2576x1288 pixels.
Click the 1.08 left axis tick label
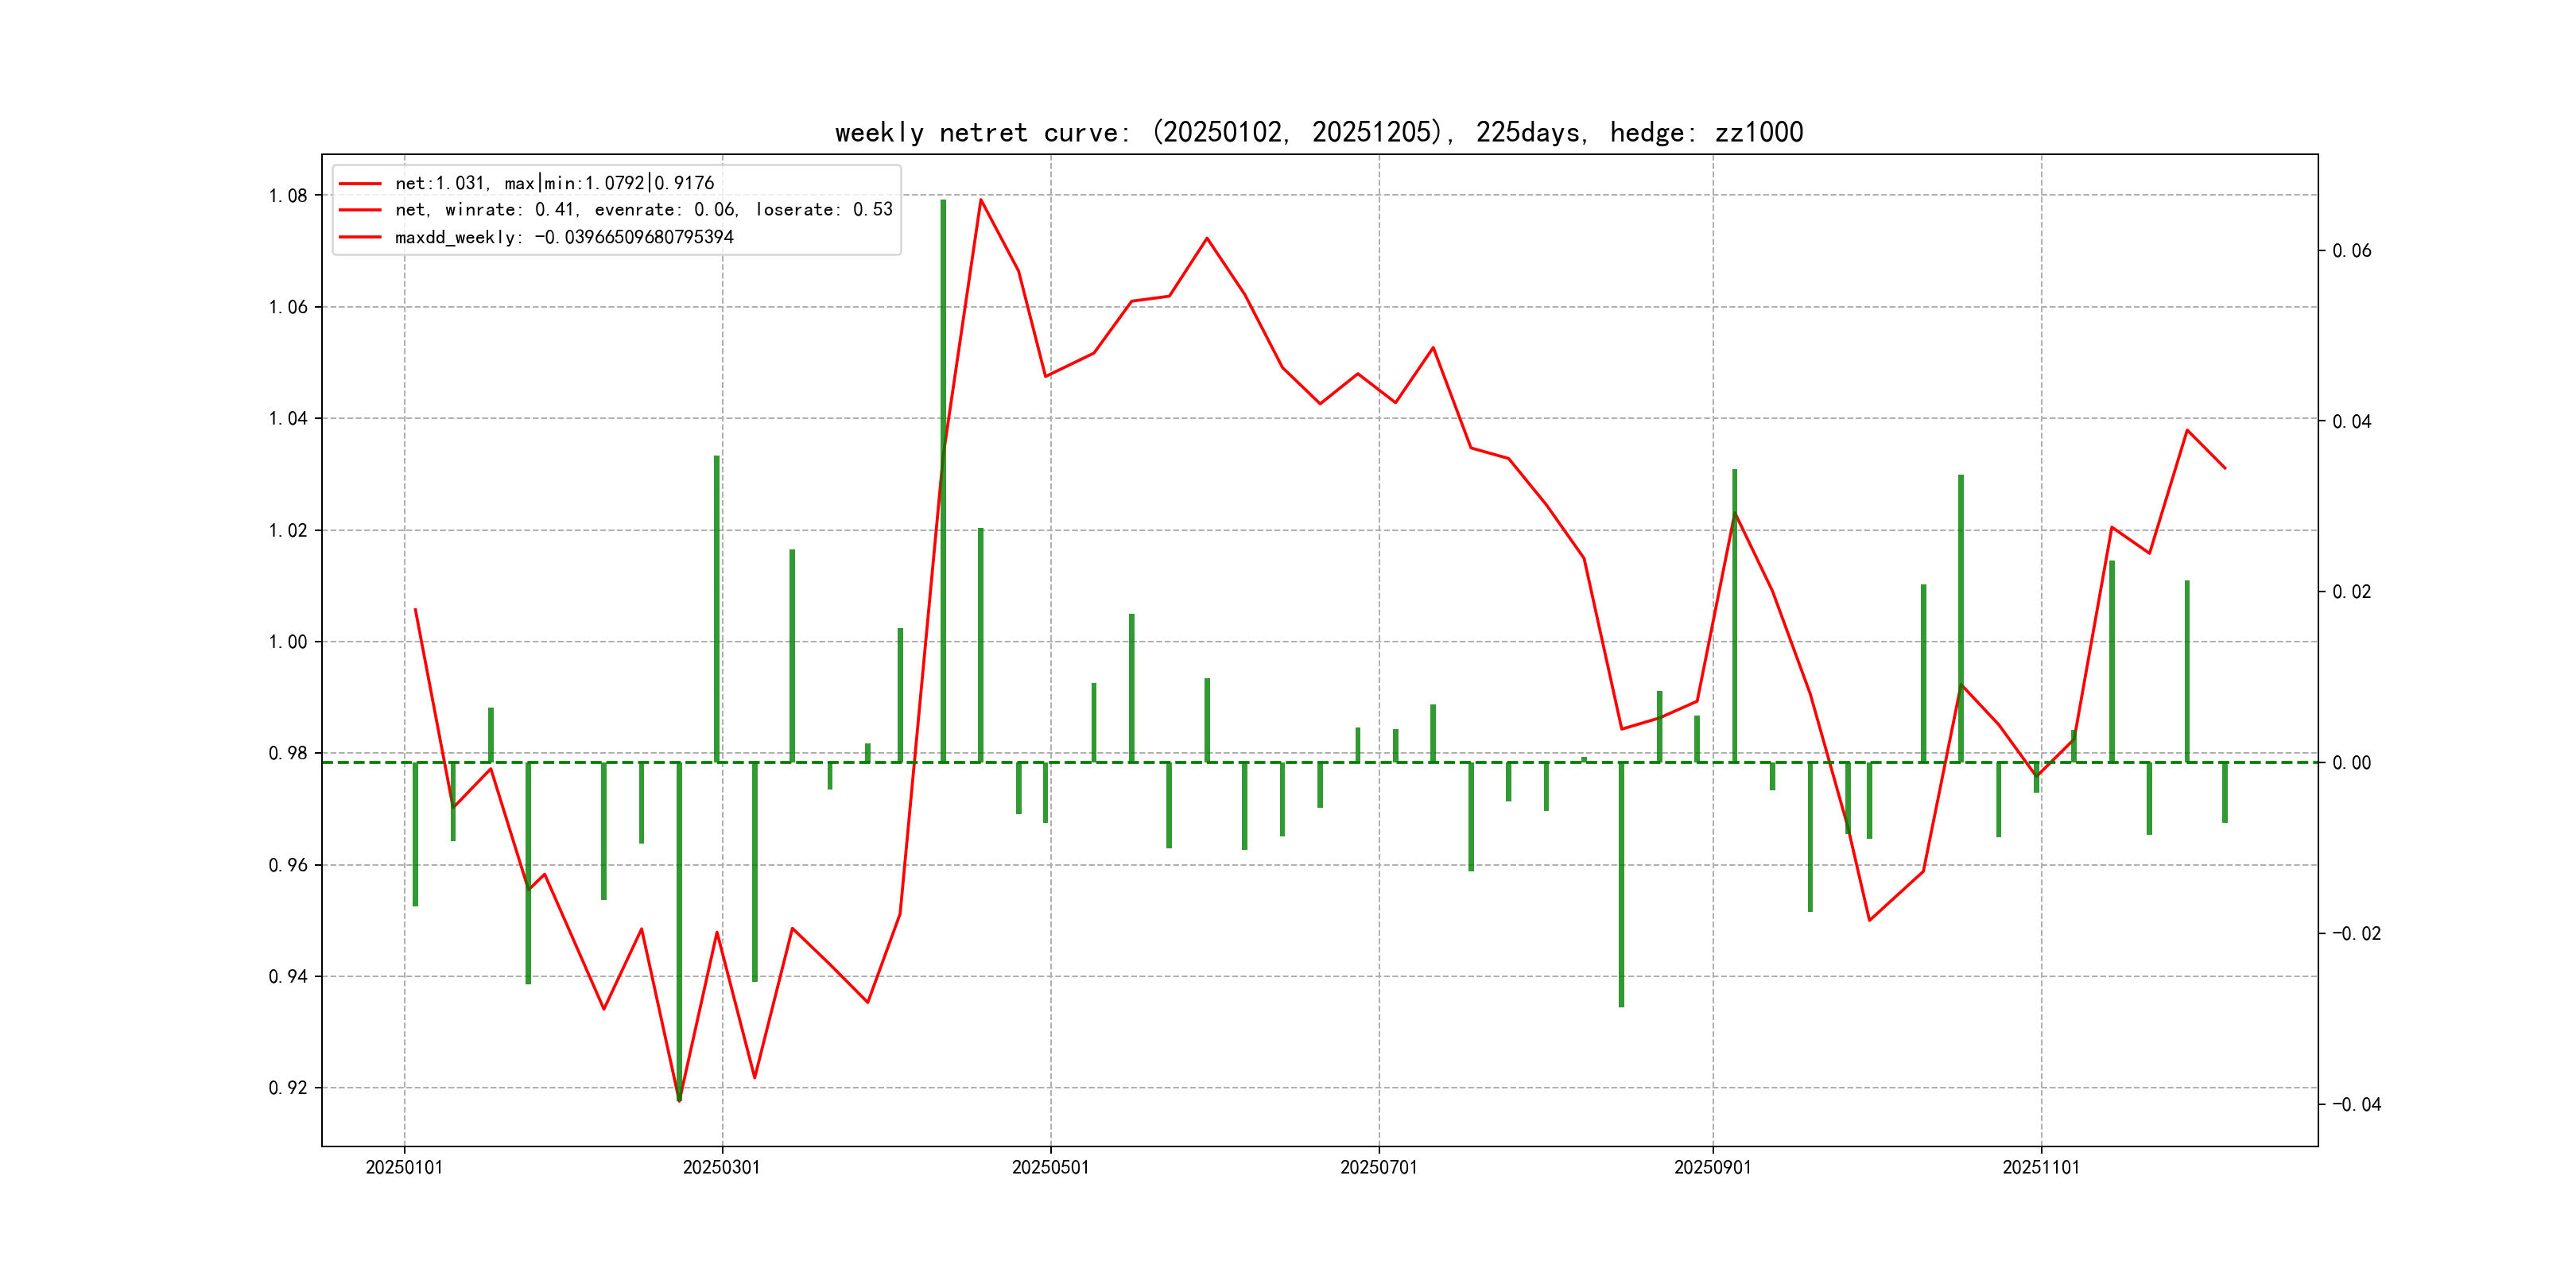pos(288,196)
